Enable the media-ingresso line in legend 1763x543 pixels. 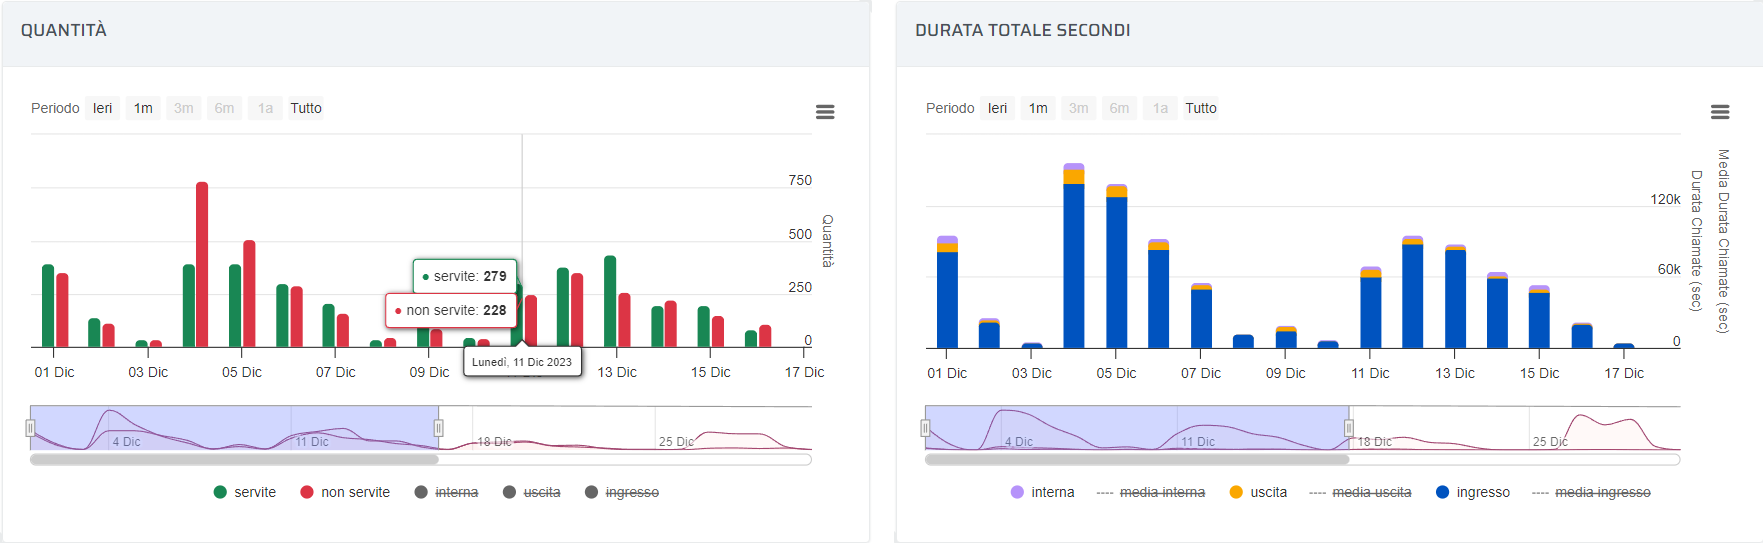[x=1591, y=492]
